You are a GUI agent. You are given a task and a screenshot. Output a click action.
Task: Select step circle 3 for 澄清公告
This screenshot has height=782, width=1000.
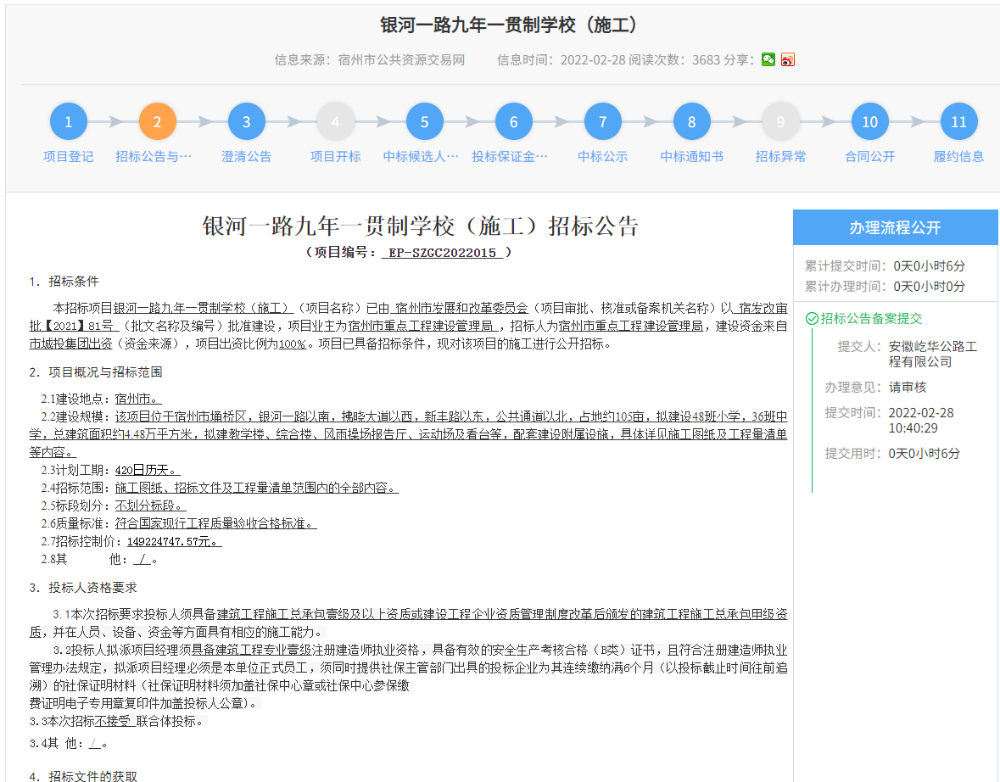click(x=246, y=121)
